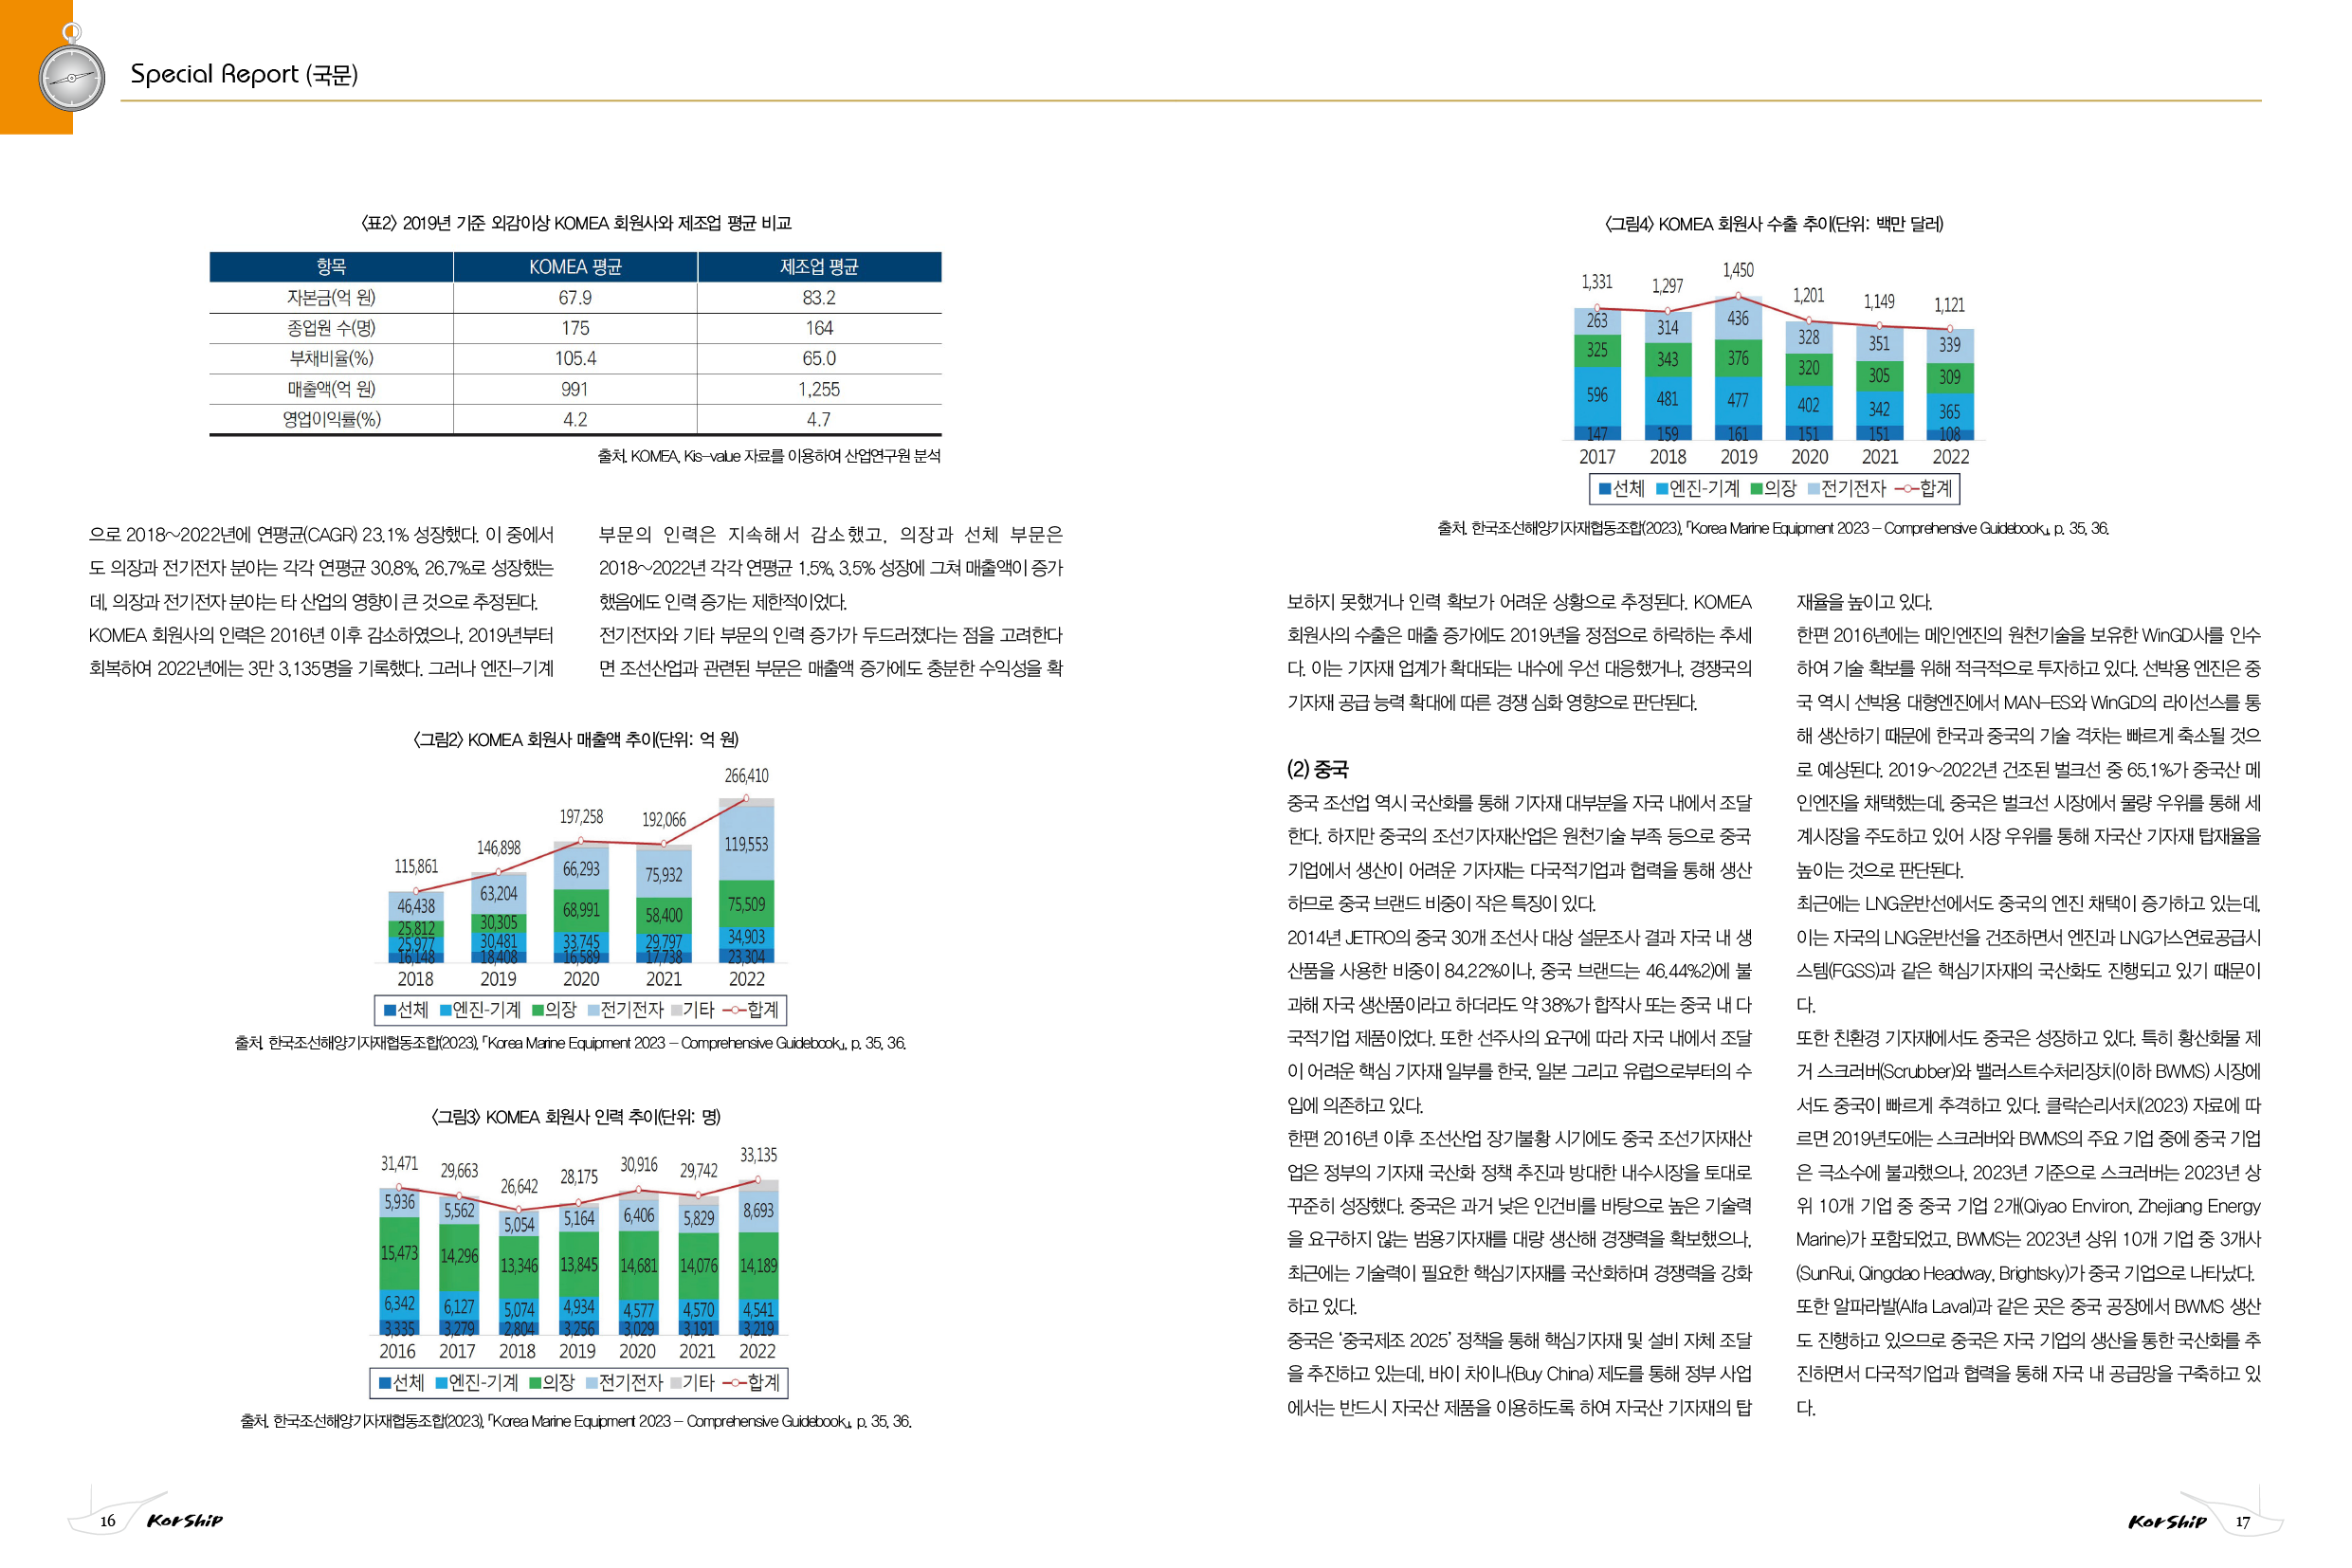Click the '부채비율(%)' row label
The image size is (2352, 1568).
[331, 358]
